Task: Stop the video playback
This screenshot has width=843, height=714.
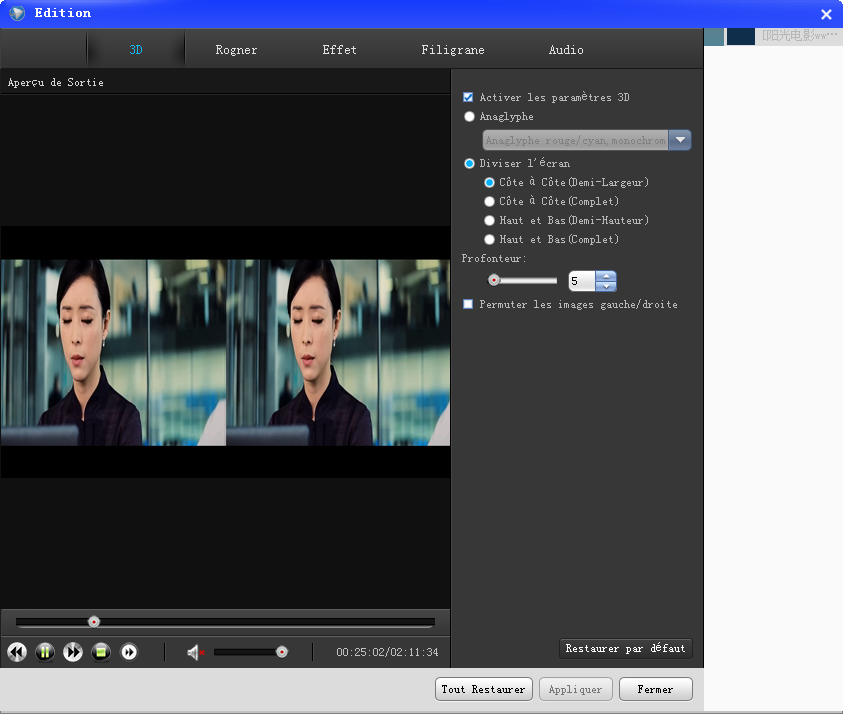Action: pos(101,652)
